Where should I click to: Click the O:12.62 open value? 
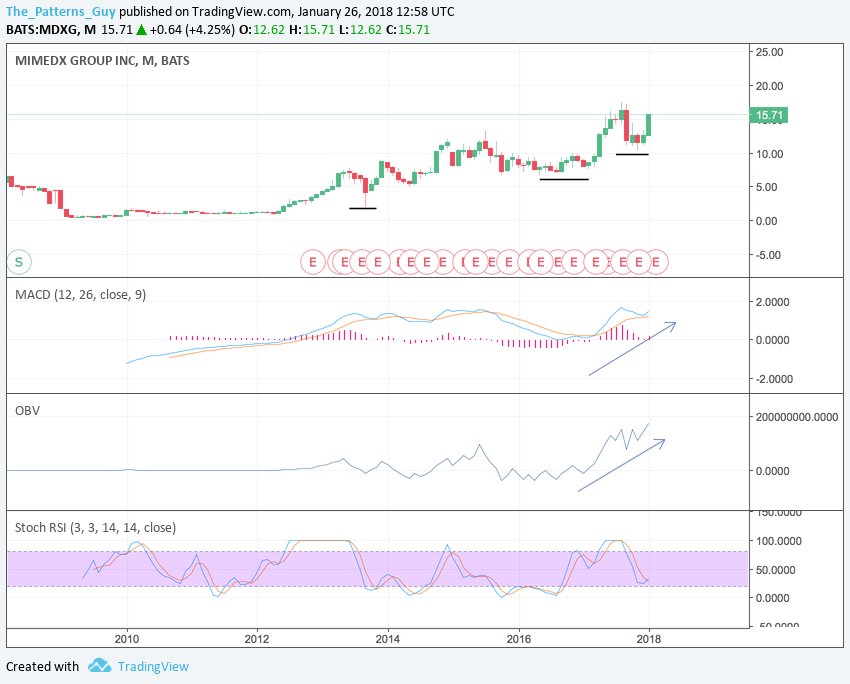coord(262,30)
